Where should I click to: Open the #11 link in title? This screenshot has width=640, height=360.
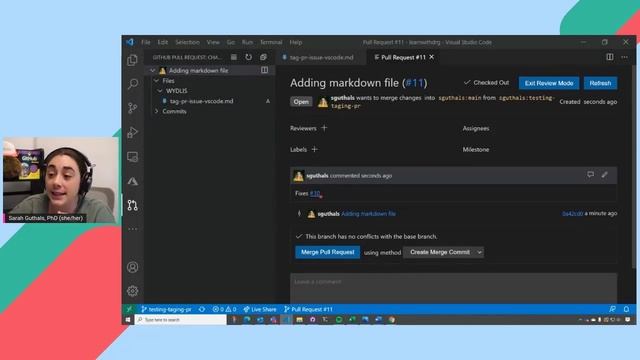414,83
